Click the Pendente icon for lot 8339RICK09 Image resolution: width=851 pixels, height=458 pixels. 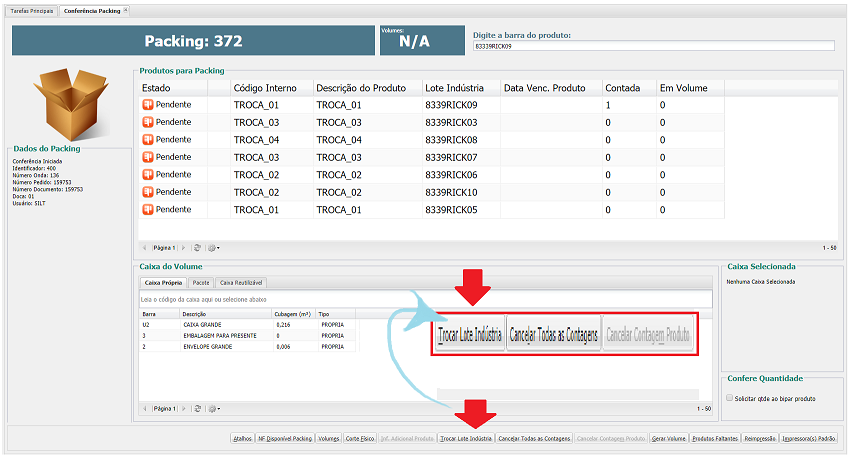click(x=148, y=105)
